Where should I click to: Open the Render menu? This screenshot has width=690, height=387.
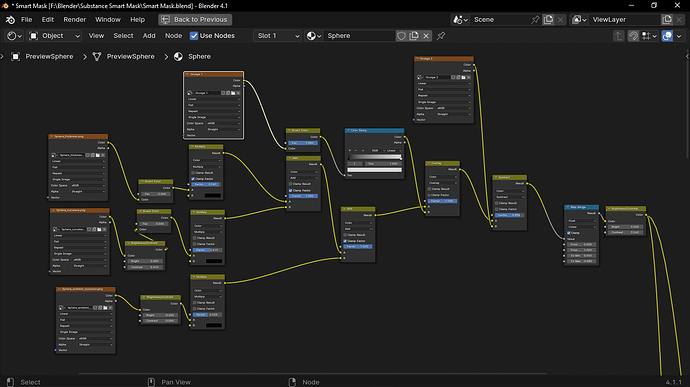click(74, 20)
